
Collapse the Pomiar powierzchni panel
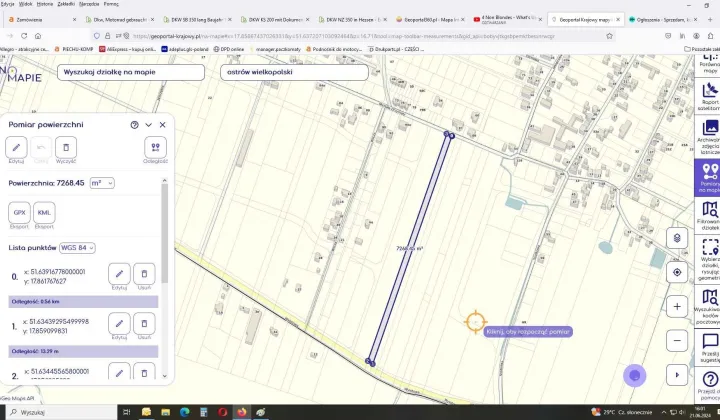(149, 125)
